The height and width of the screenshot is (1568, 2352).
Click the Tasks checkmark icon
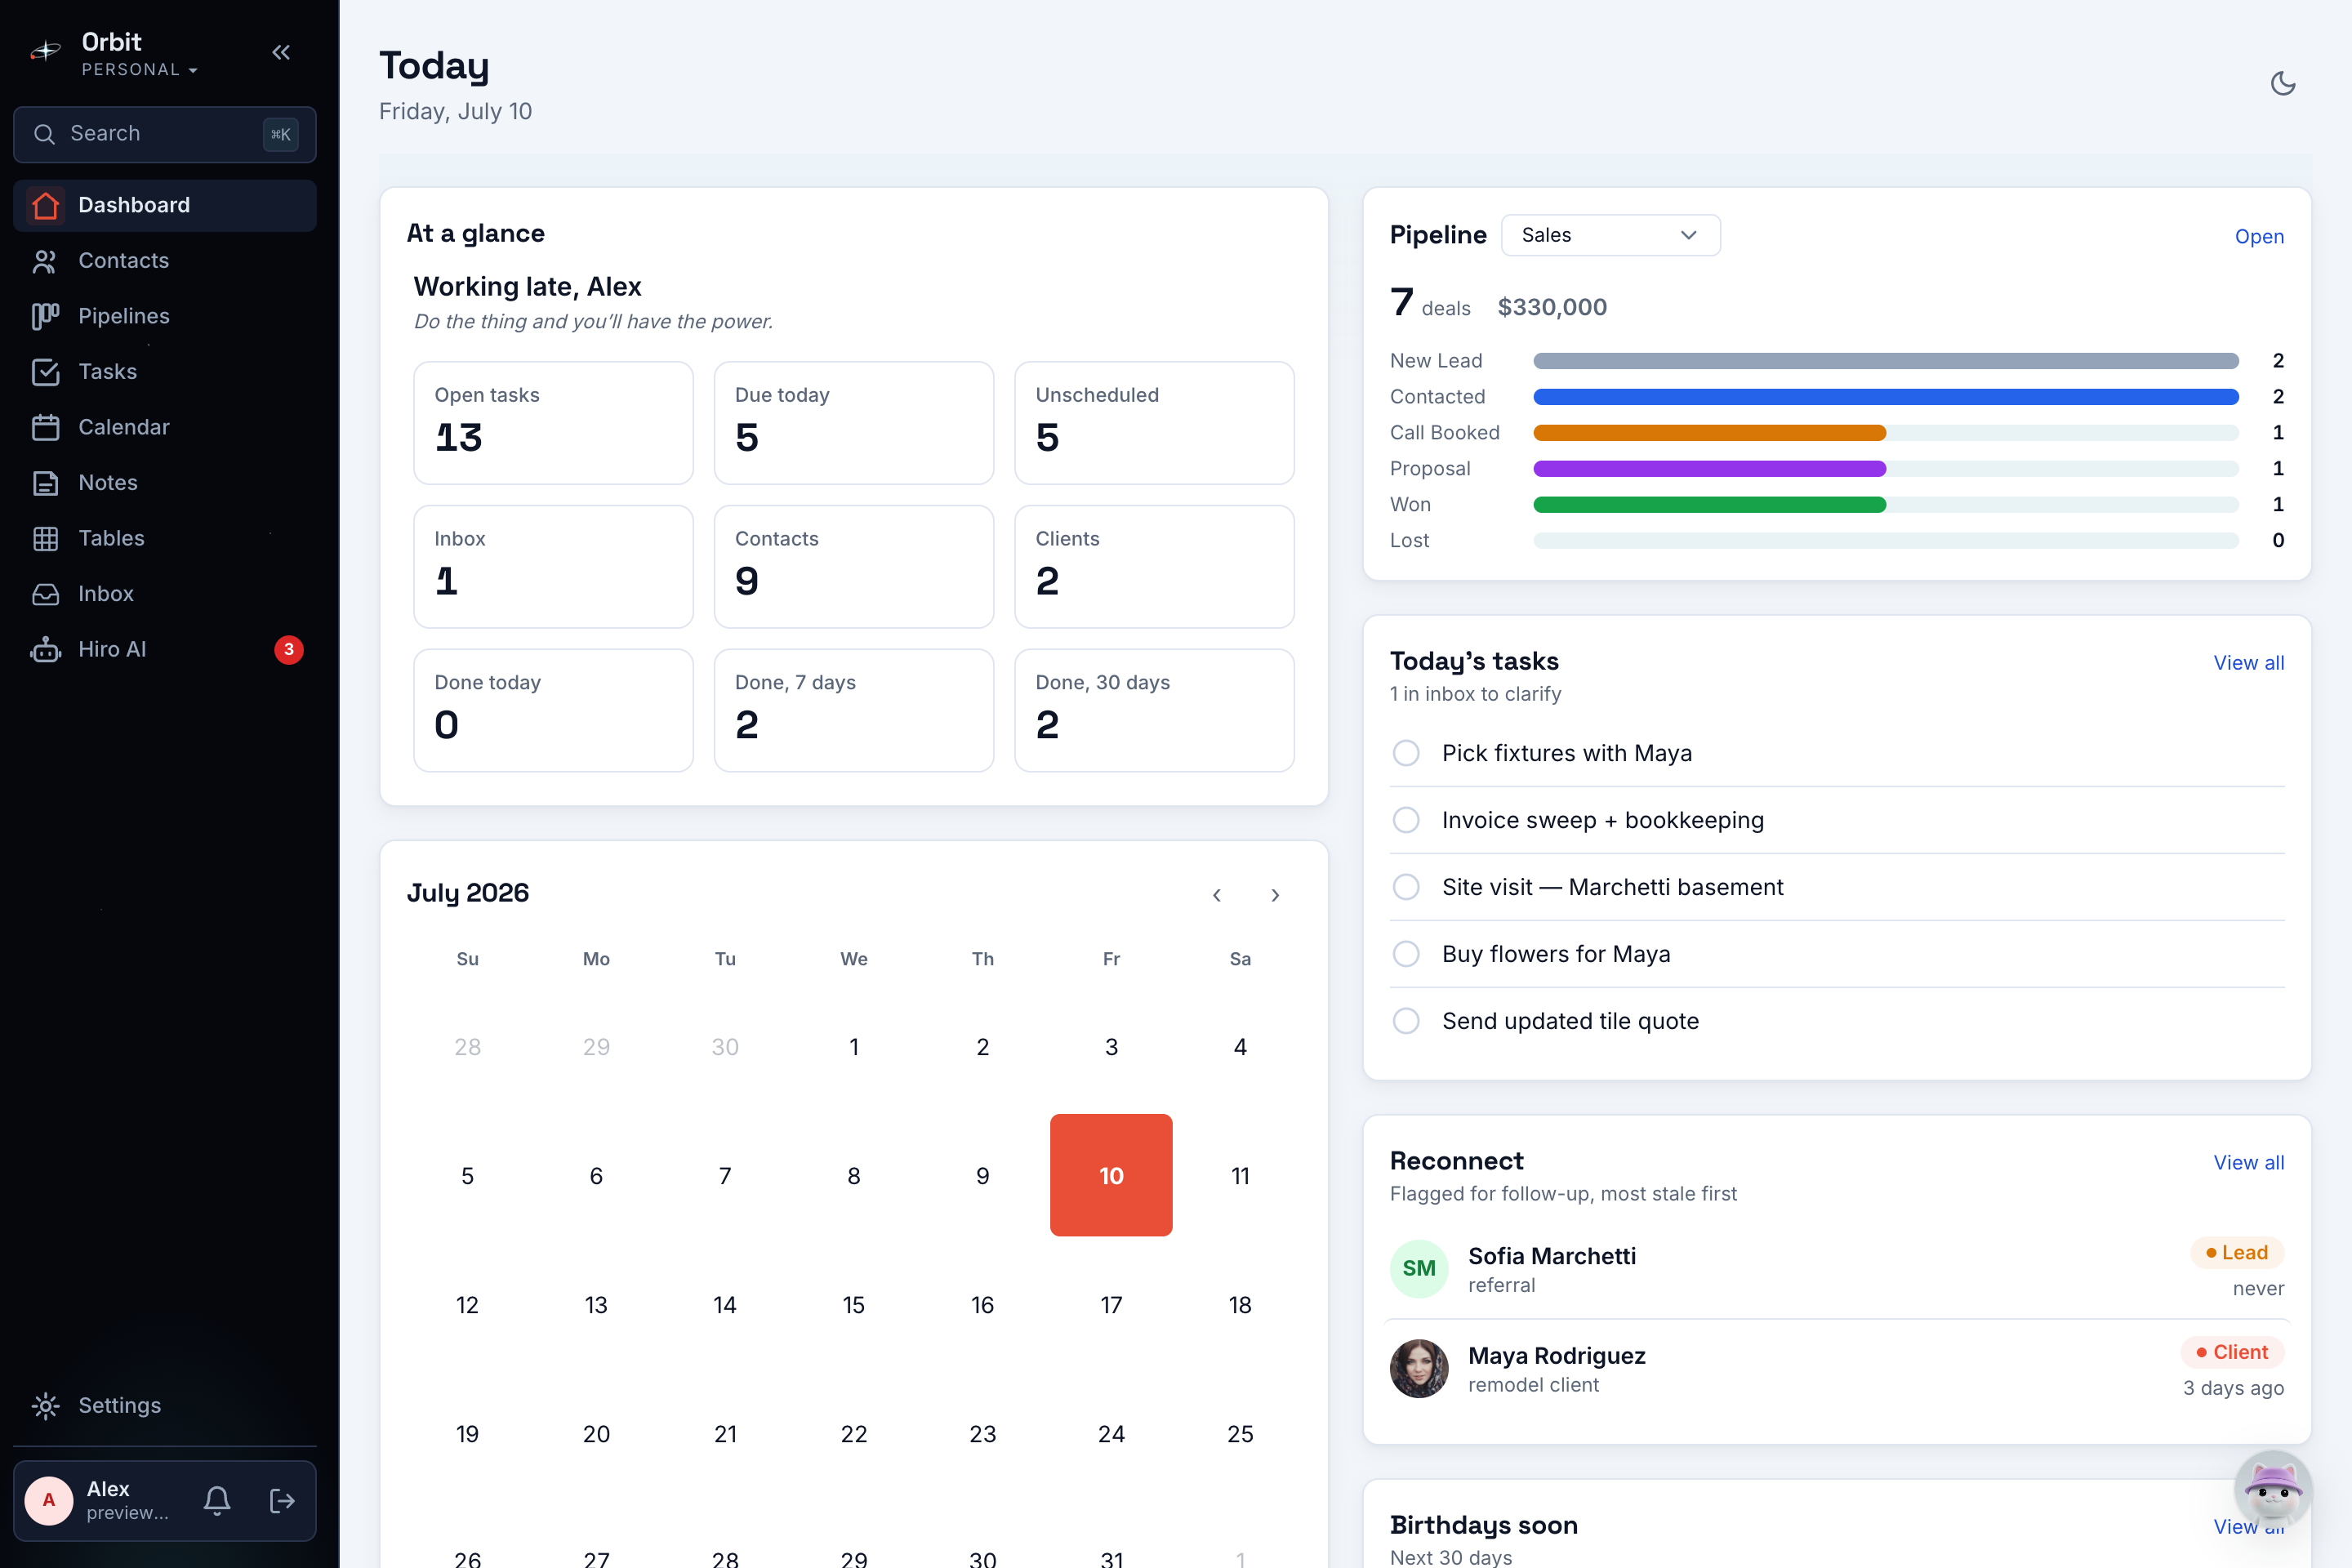(x=45, y=372)
